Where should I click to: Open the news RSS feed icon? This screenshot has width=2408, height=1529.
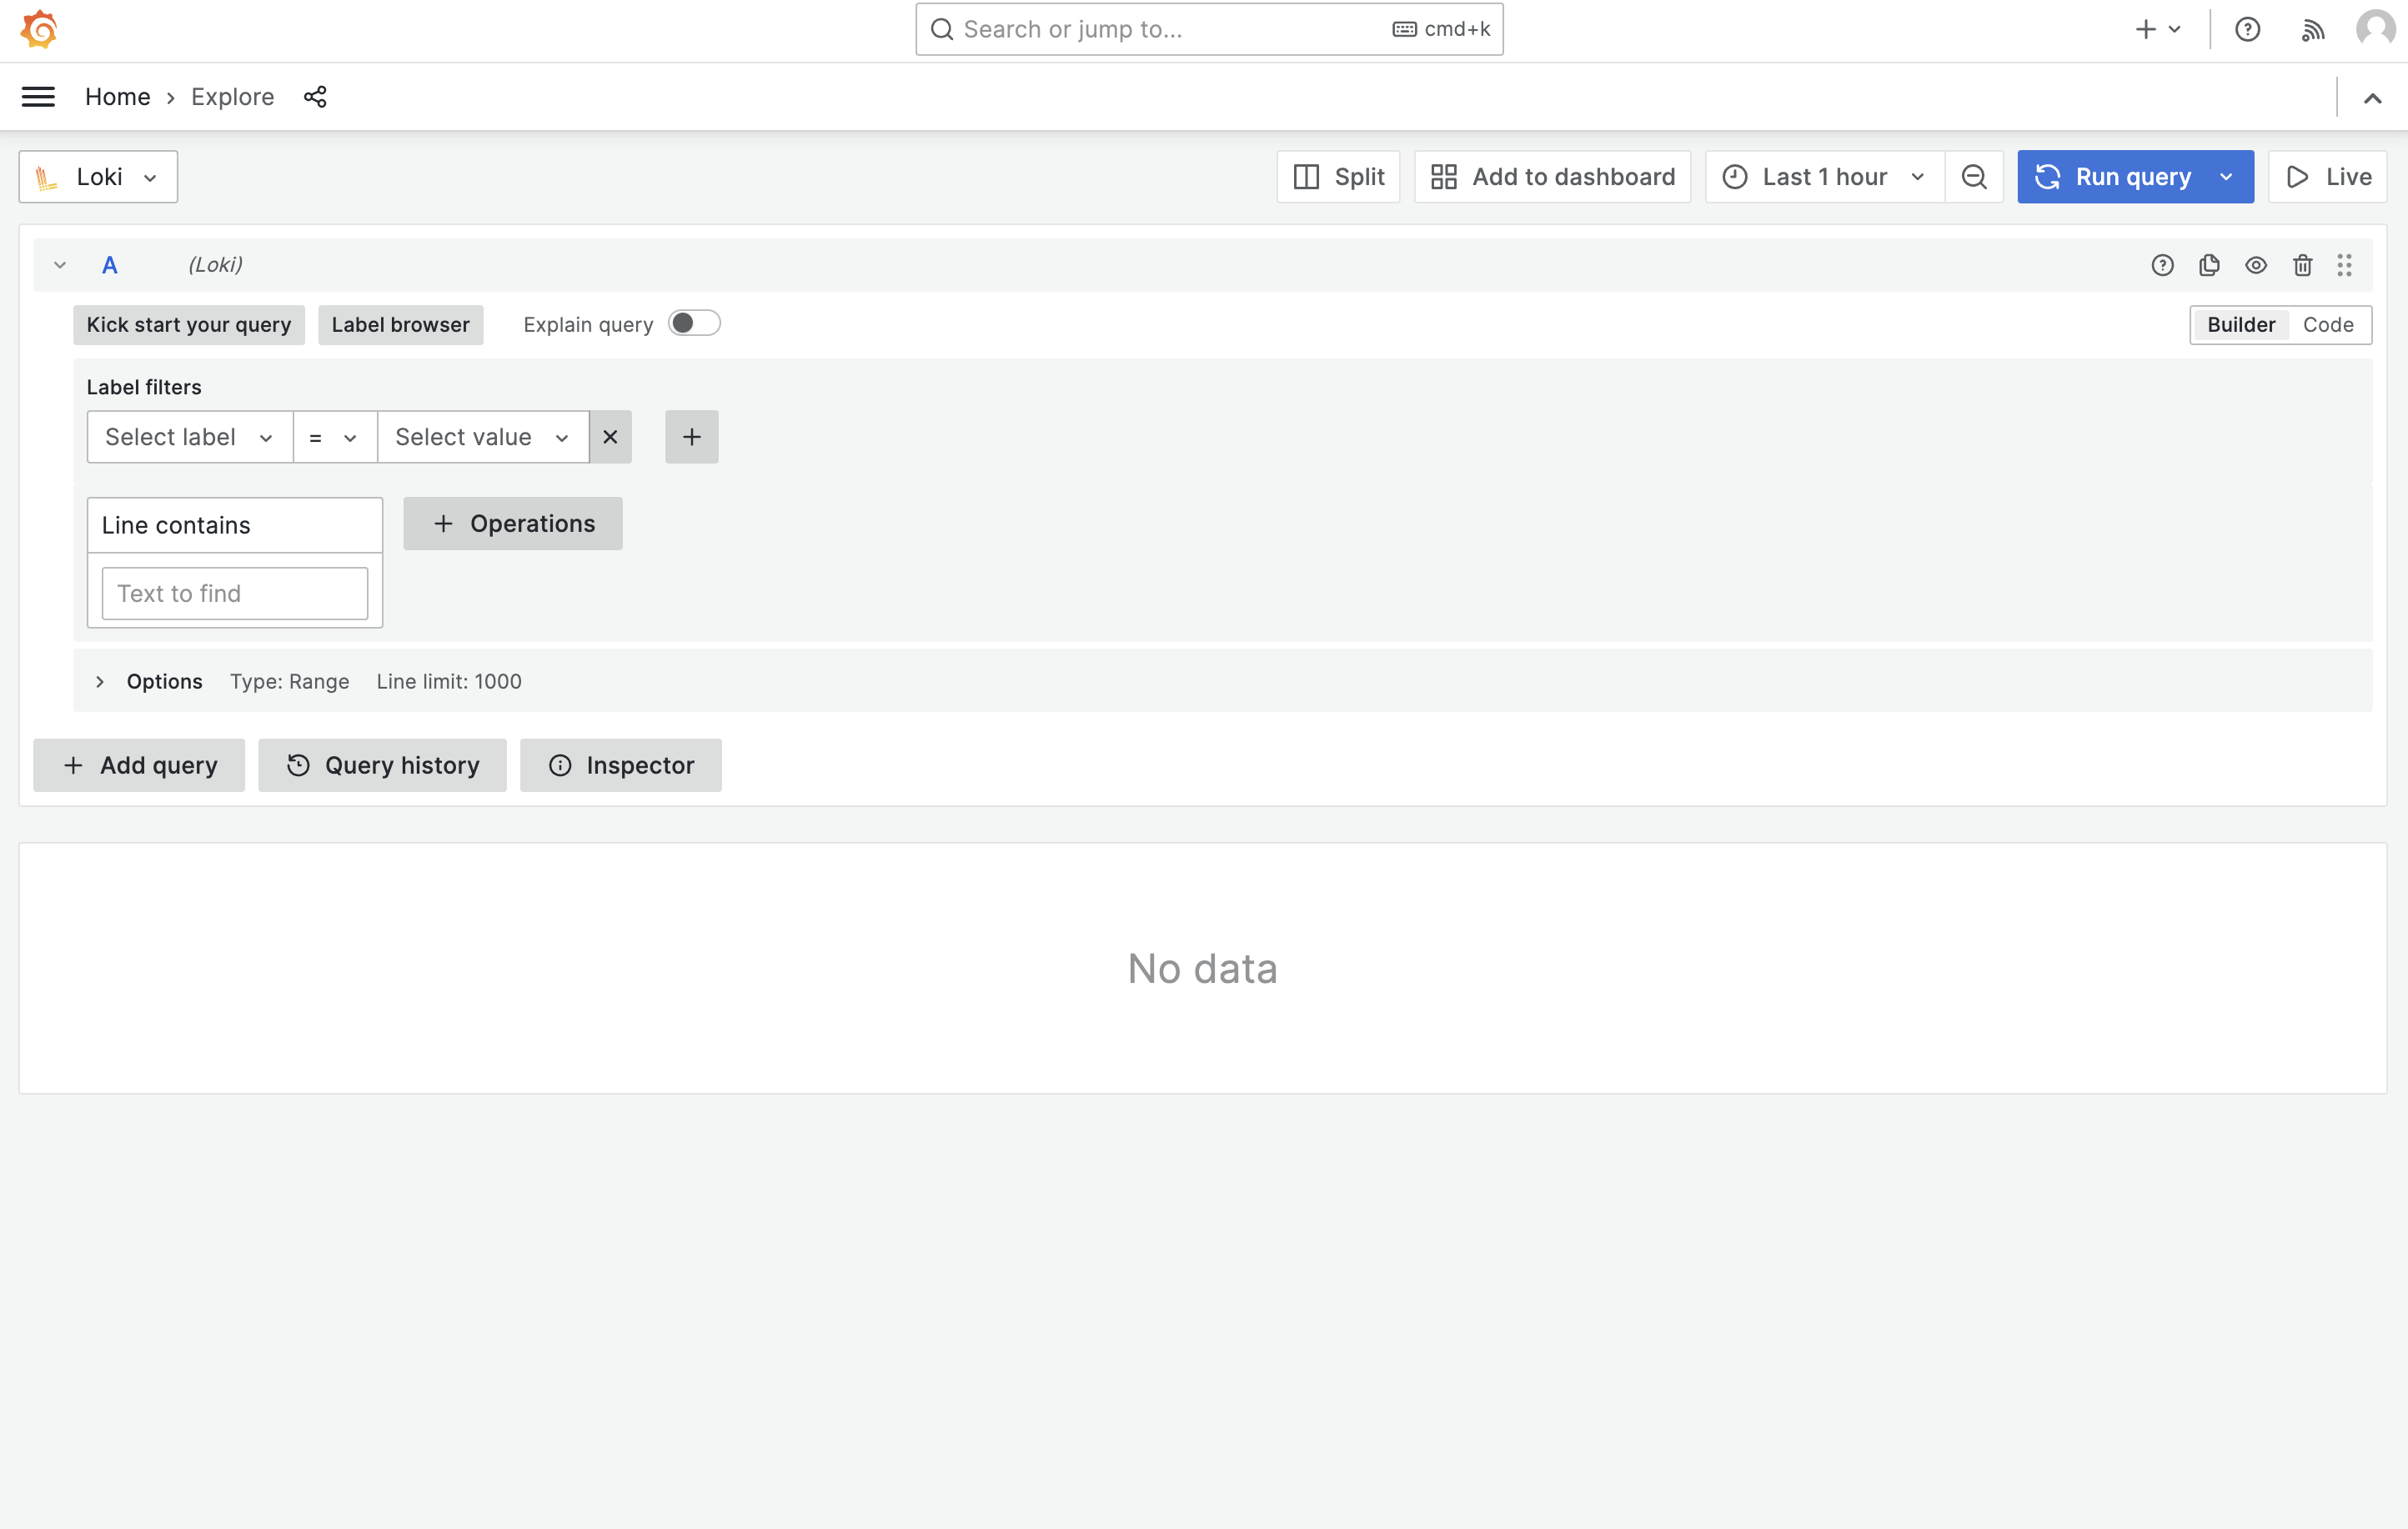click(2312, 30)
